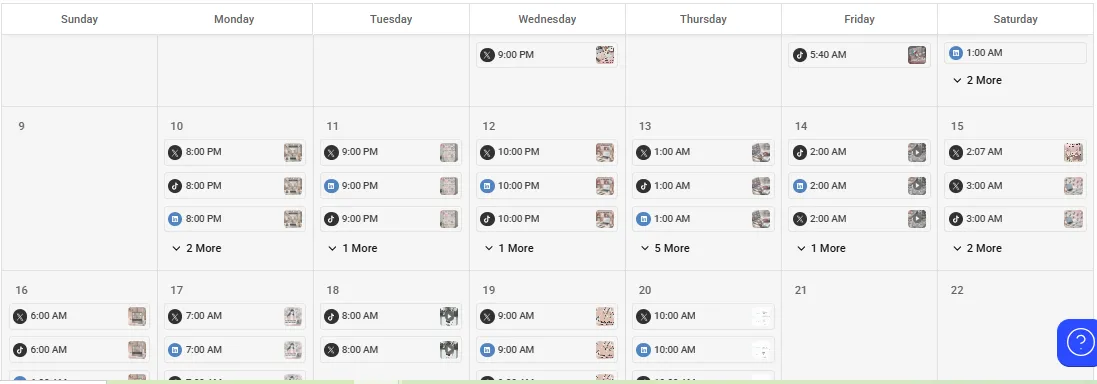Viewport: 1097px width, 384px height.
Task: Click the X icon on Wednesday's 9:00 PM post
Action: click(x=487, y=55)
